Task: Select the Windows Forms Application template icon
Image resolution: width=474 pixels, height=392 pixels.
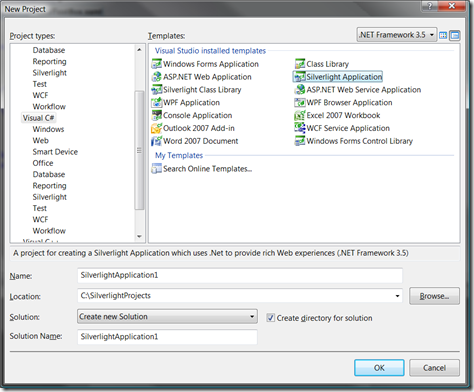Action: pos(156,64)
